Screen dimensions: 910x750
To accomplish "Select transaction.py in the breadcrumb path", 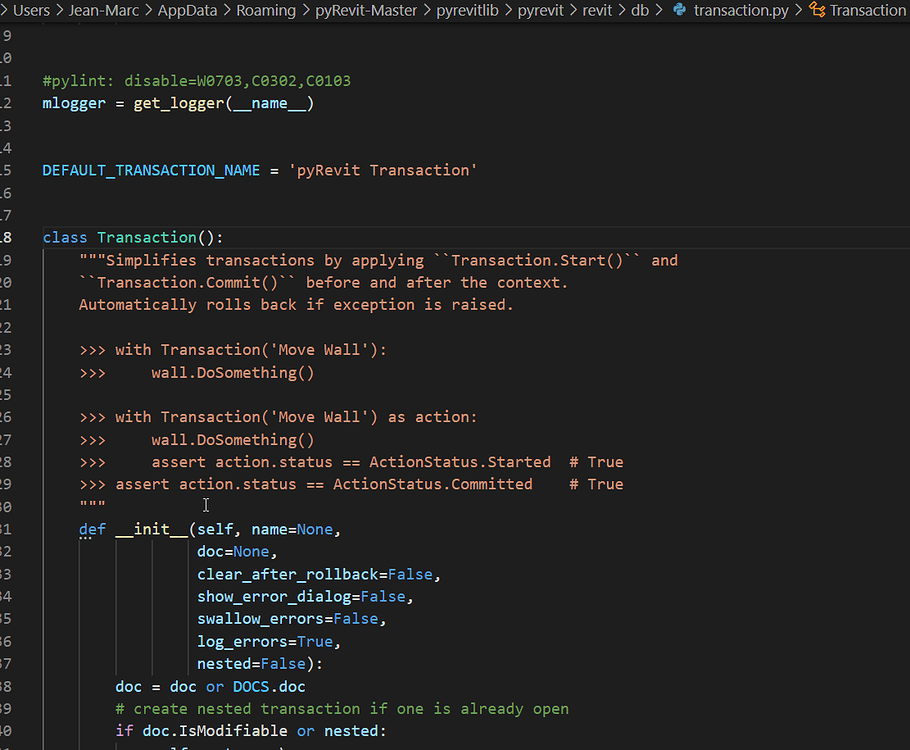I will [x=740, y=11].
